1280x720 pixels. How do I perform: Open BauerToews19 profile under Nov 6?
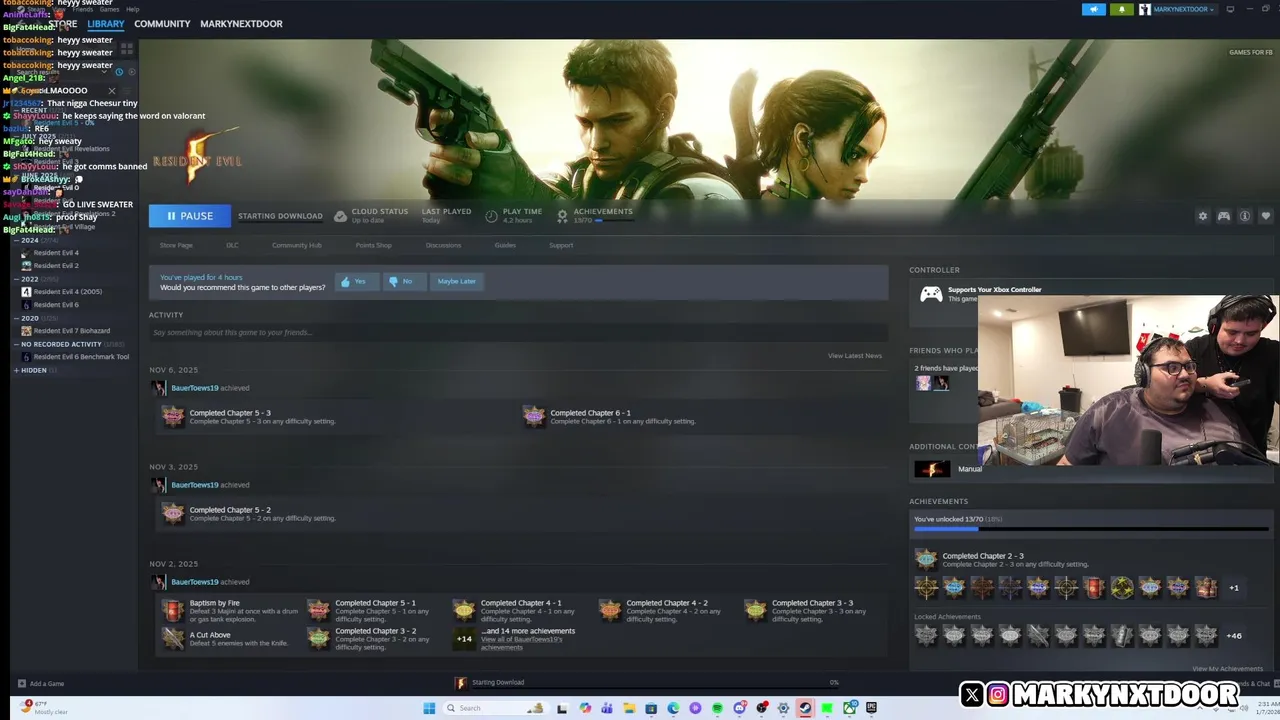195,388
